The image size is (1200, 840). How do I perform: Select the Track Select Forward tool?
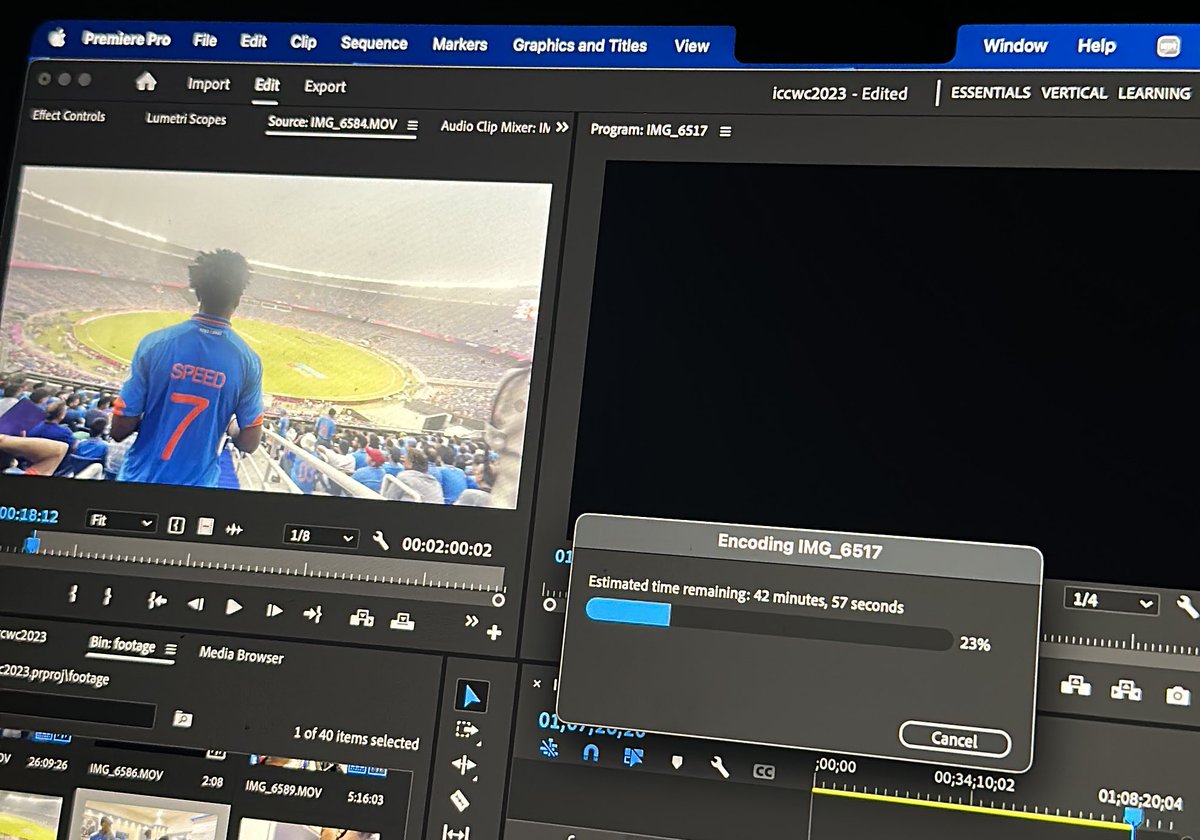[466, 731]
